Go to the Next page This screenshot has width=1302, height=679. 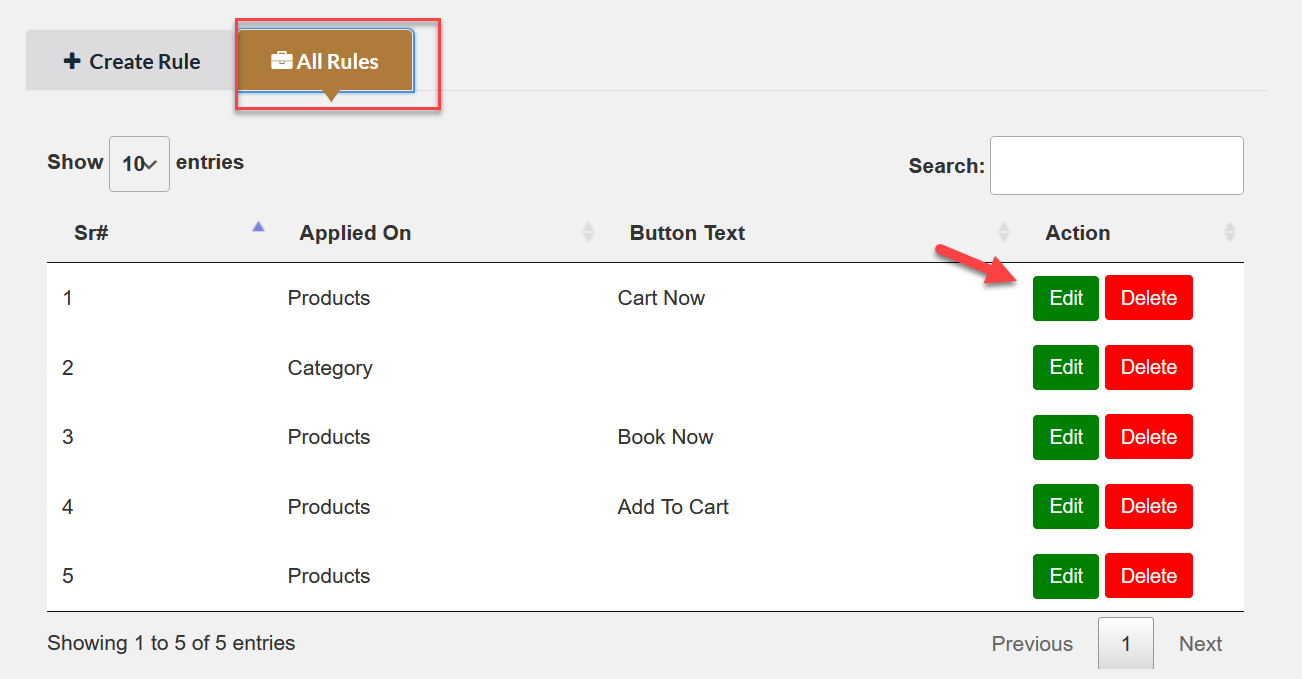pyautogui.click(x=1200, y=644)
